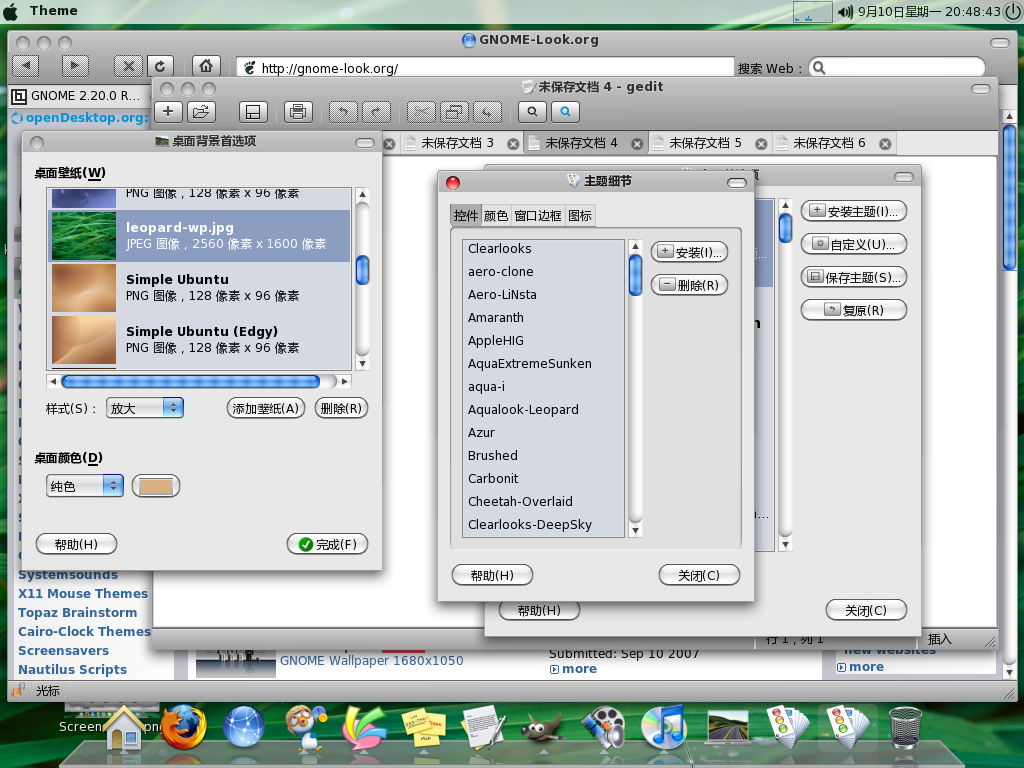1024x768 pixels.
Task: Open the home folder from the dock
Action: point(125,728)
